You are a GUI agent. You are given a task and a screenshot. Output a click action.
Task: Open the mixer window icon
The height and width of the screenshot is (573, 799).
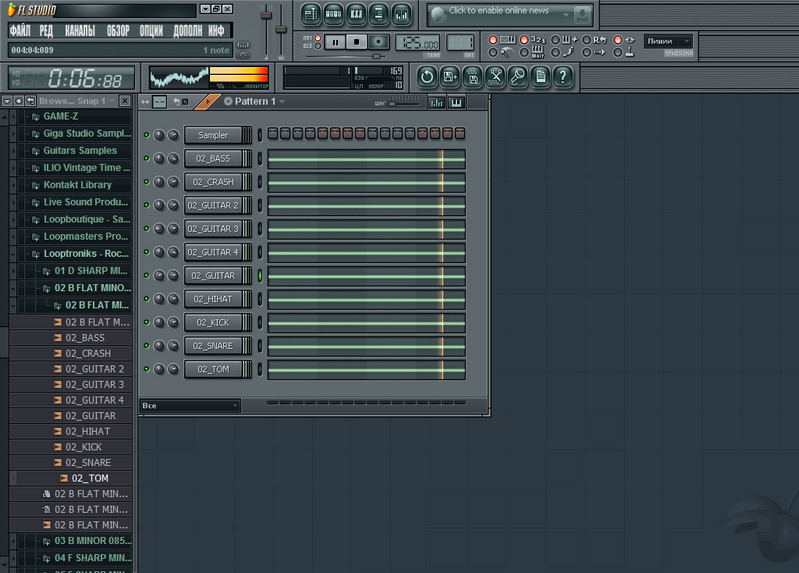(x=402, y=15)
